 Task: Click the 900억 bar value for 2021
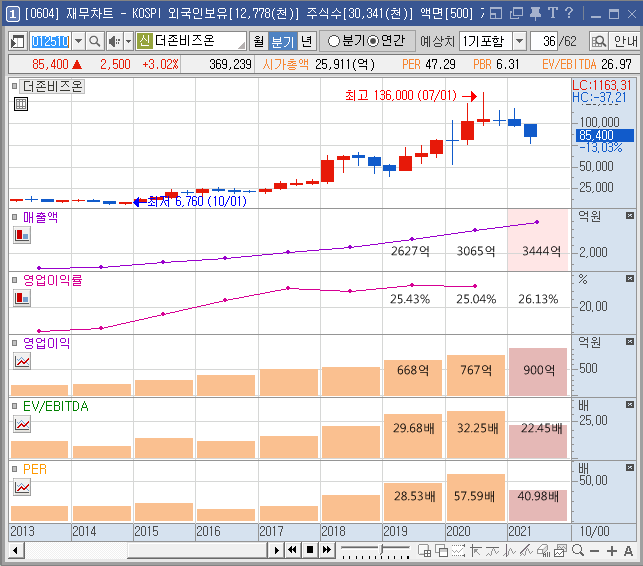[x=538, y=370]
